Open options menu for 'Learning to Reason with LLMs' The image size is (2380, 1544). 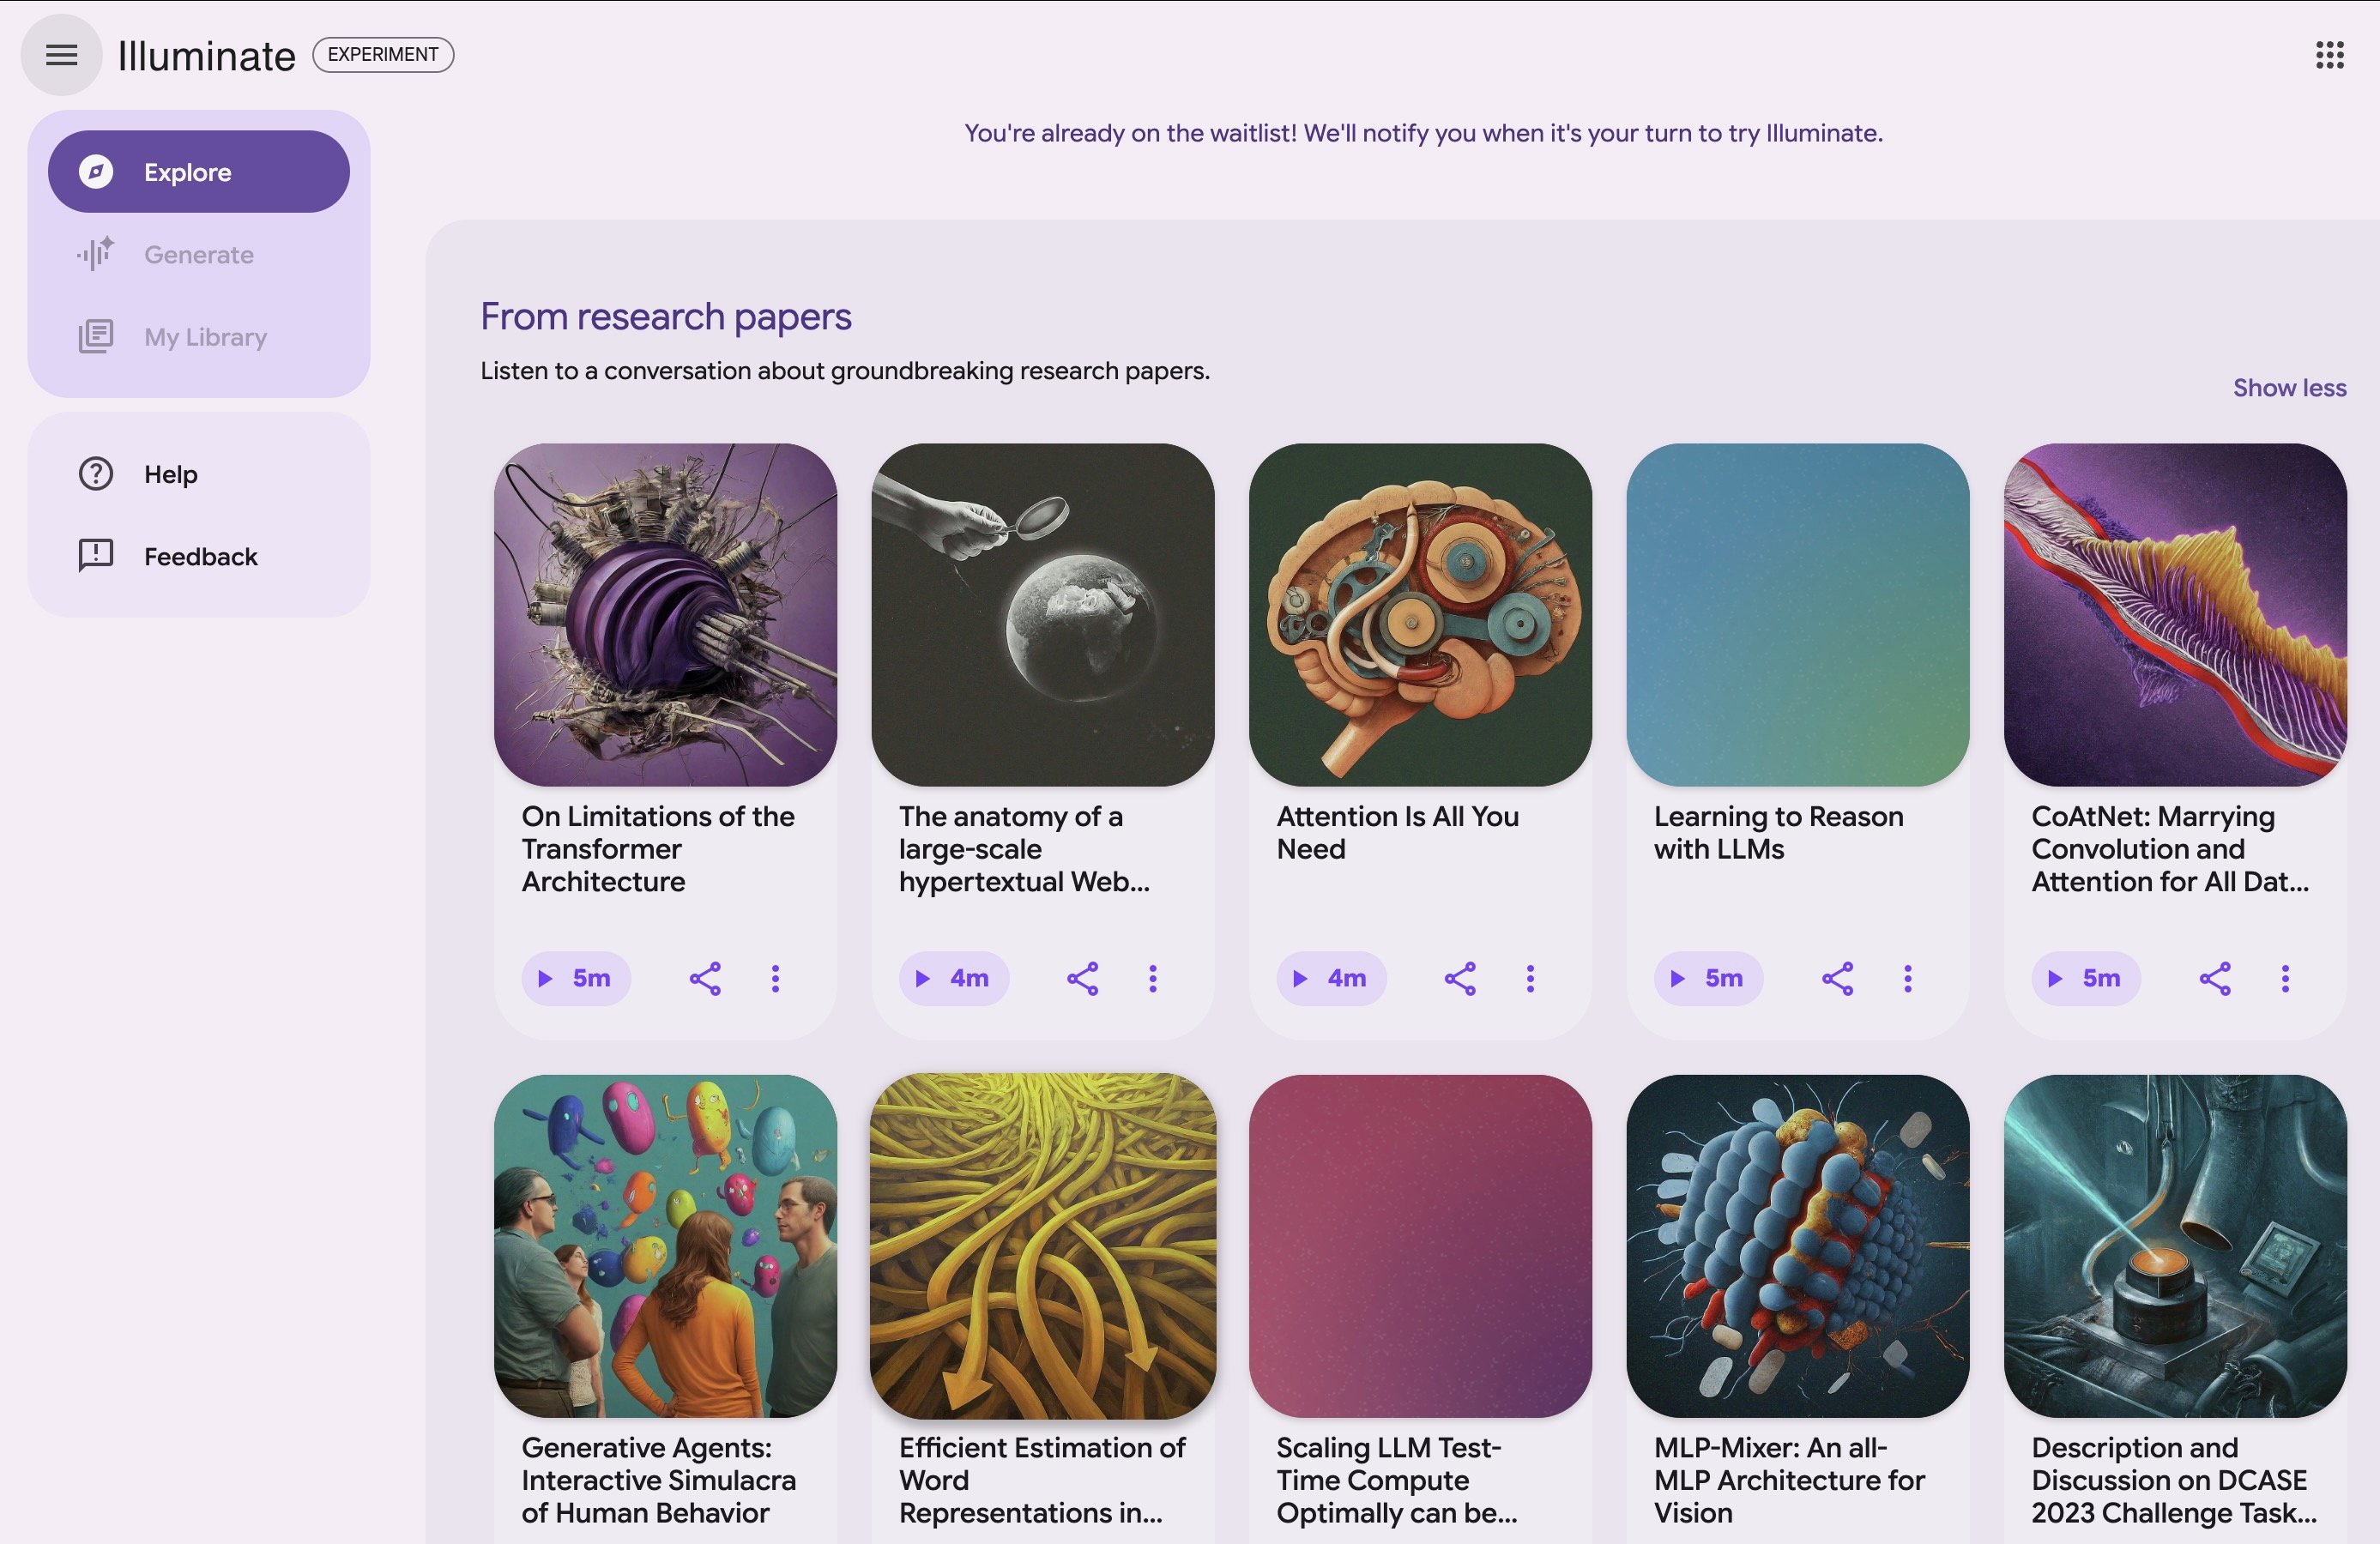pyautogui.click(x=1908, y=979)
